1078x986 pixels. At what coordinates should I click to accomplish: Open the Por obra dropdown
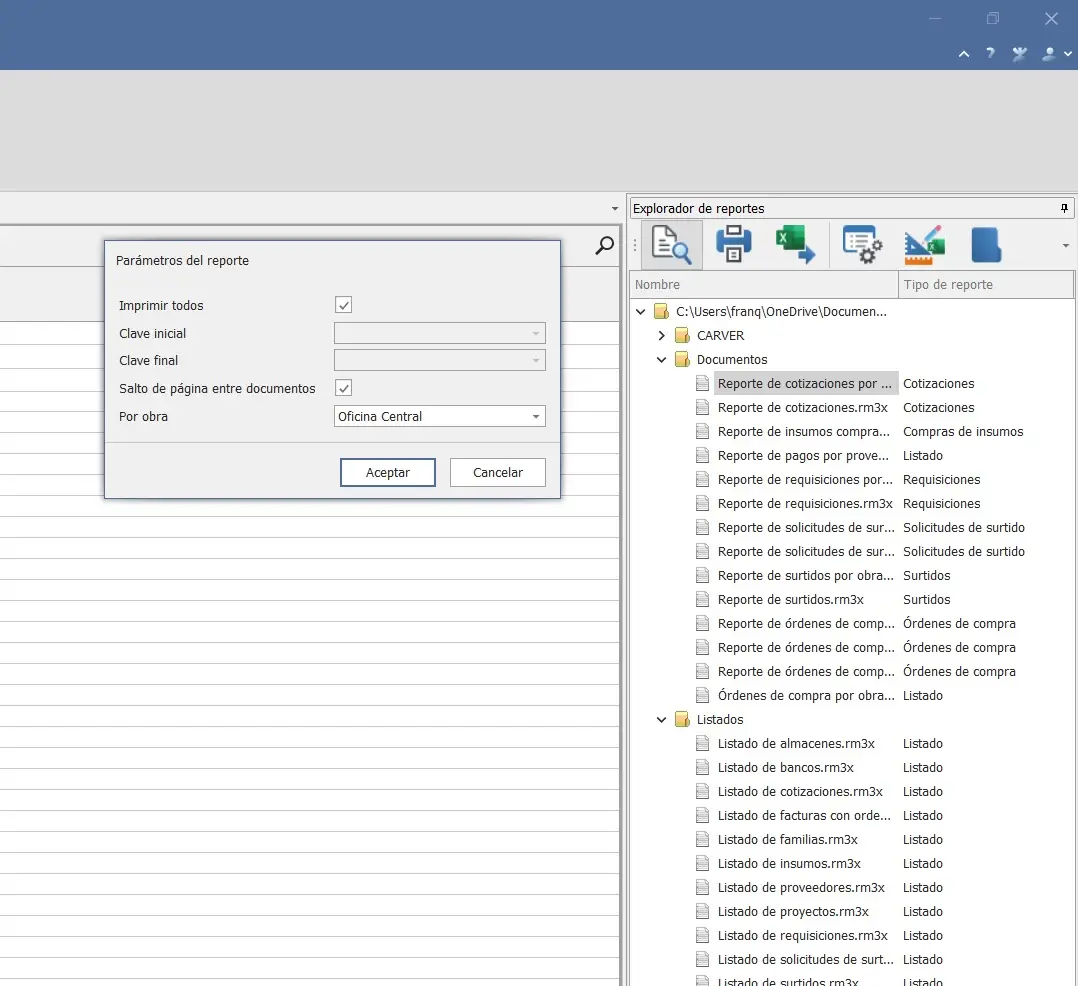click(x=536, y=416)
